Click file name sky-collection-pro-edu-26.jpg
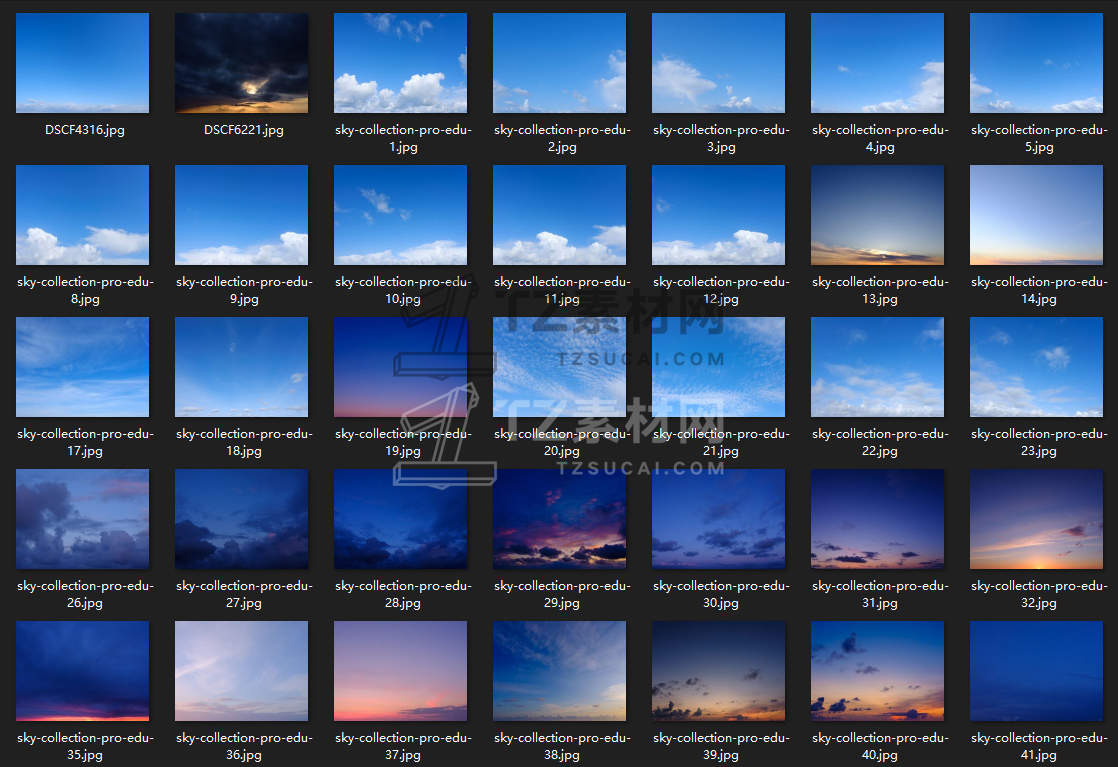 pyautogui.click(x=86, y=594)
